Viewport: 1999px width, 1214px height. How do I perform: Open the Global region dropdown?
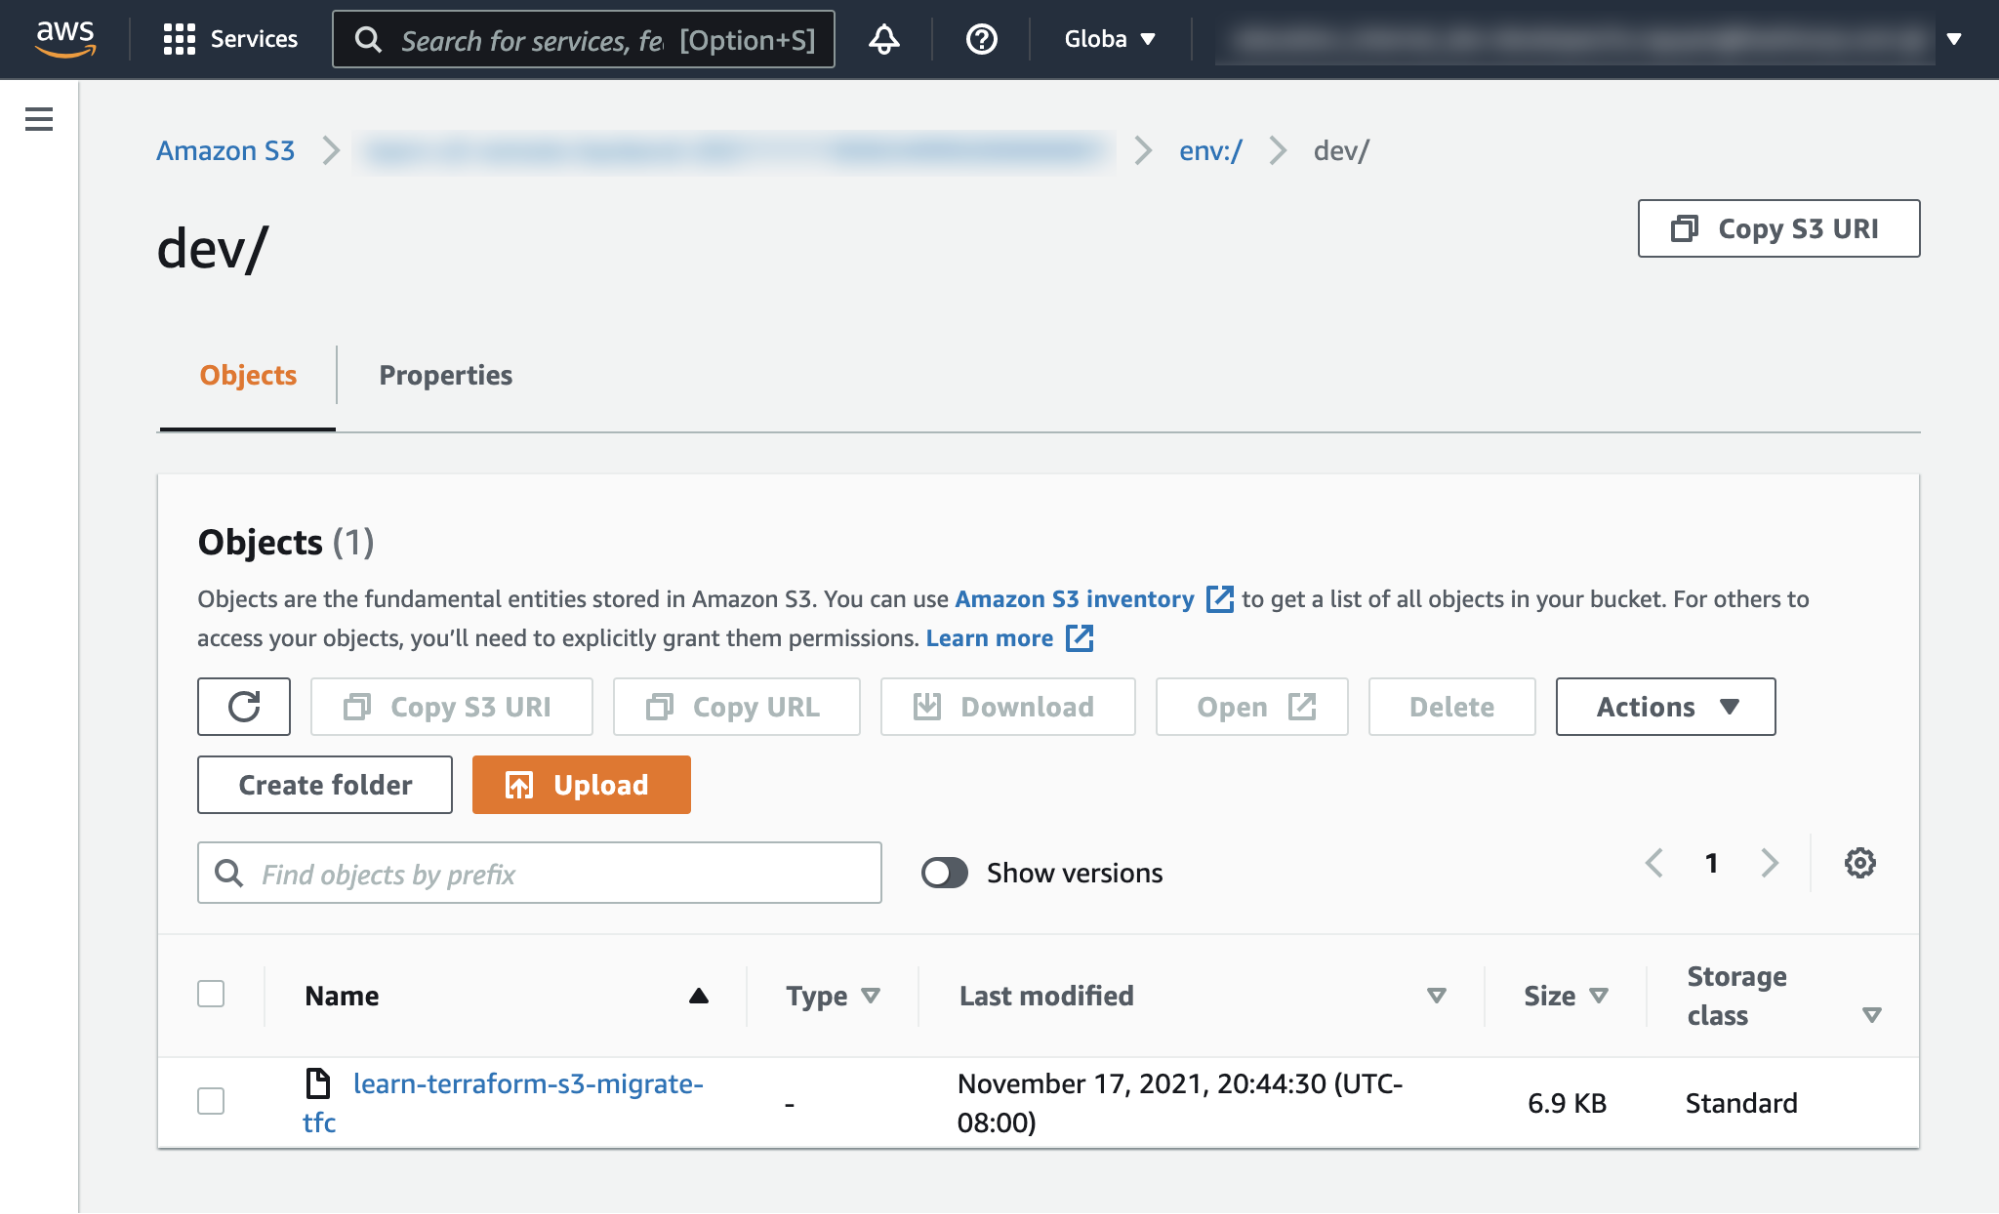pyautogui.click(x=1109, y=39)
